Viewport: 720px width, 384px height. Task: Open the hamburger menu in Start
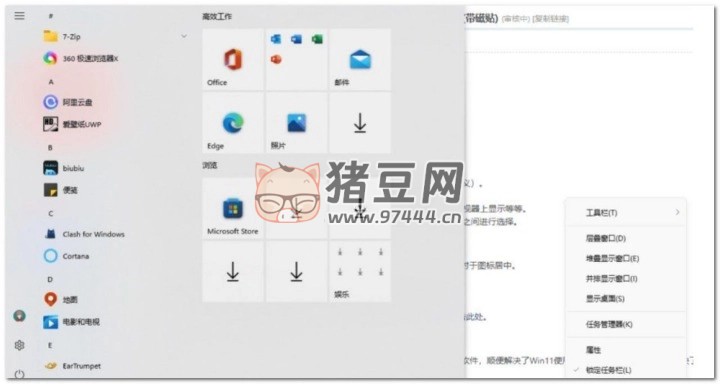click(19, 16)
